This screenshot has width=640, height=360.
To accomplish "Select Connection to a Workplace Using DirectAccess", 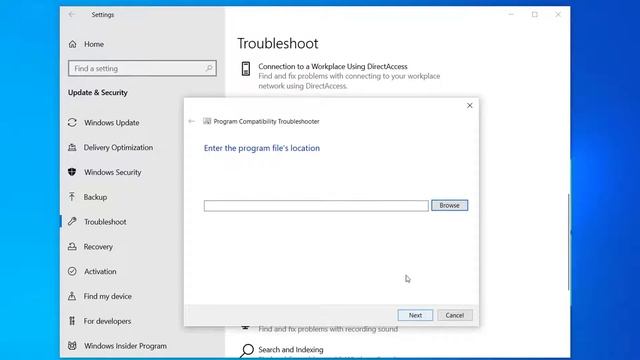I will coord(333,66).
